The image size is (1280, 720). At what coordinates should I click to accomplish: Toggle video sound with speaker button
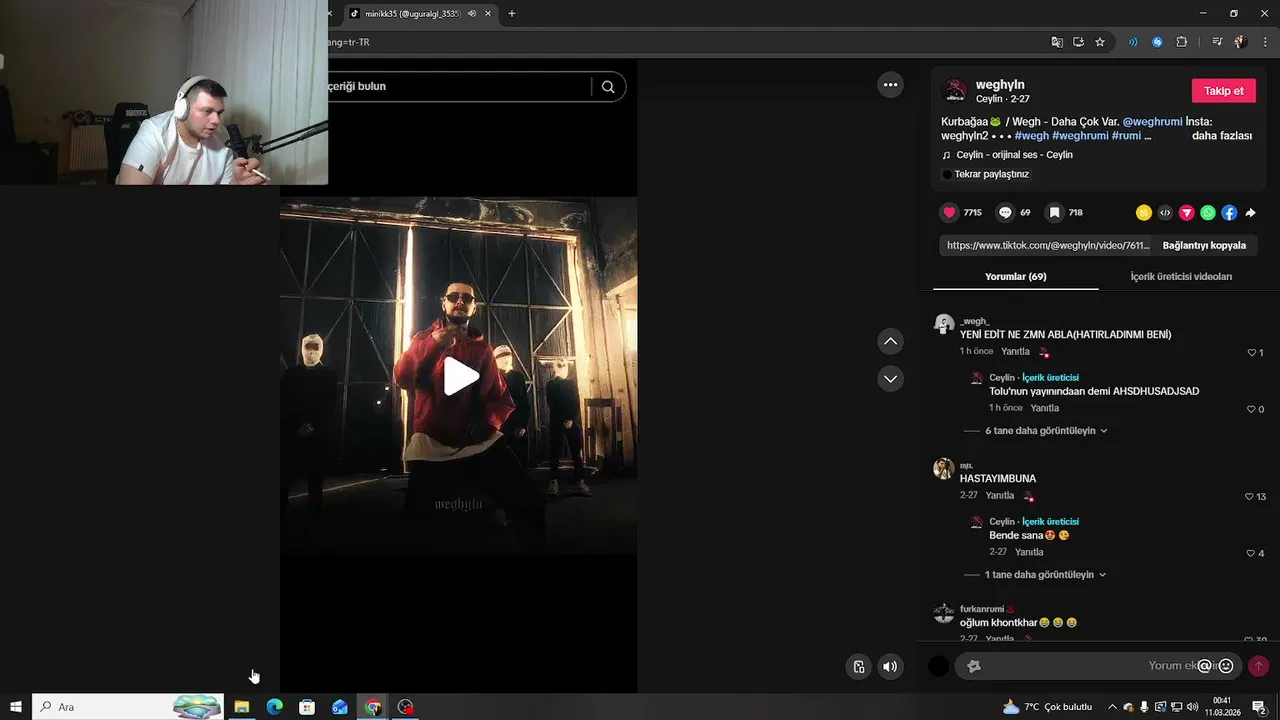(890, 667)
